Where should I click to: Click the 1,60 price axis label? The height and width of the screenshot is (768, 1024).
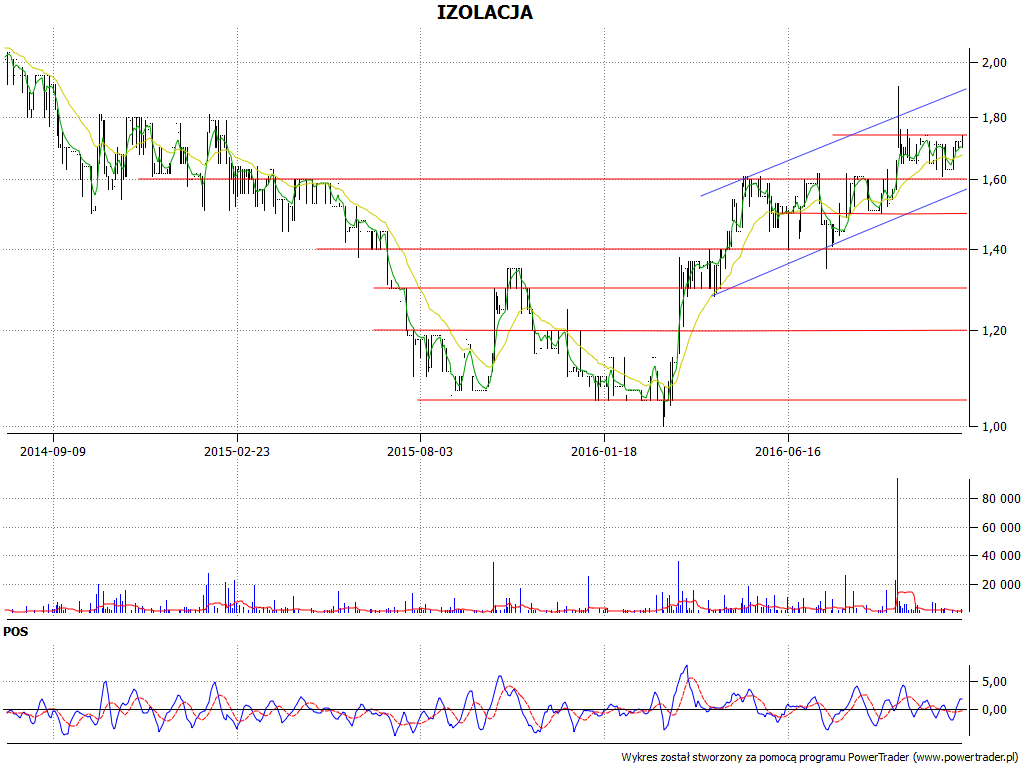pyautogui.click(x=994, y=180)
